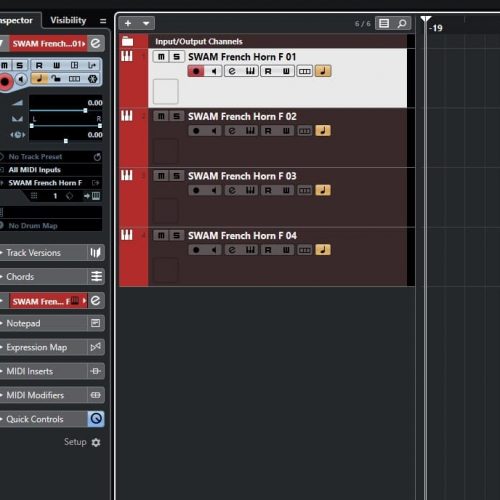Open the track list settings icon next to 6/6
Image resolution: width=500 pixels, height=500 pixels.
tap(384, 23)
